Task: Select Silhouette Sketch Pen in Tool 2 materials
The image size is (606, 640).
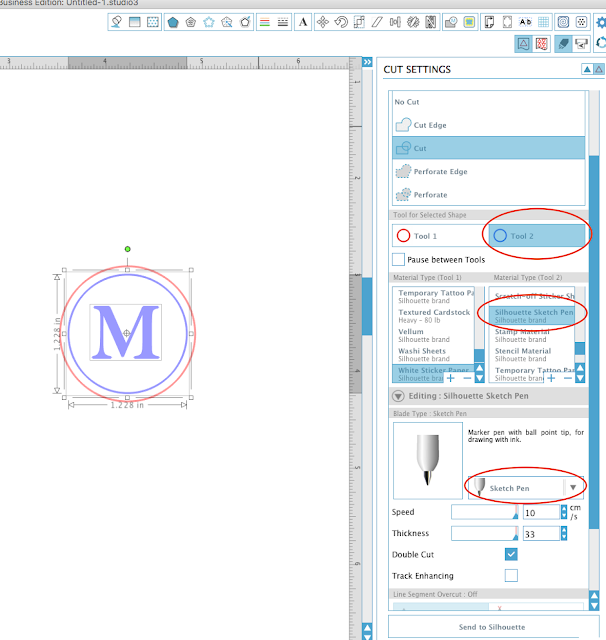Action: (x=532, y=316)
